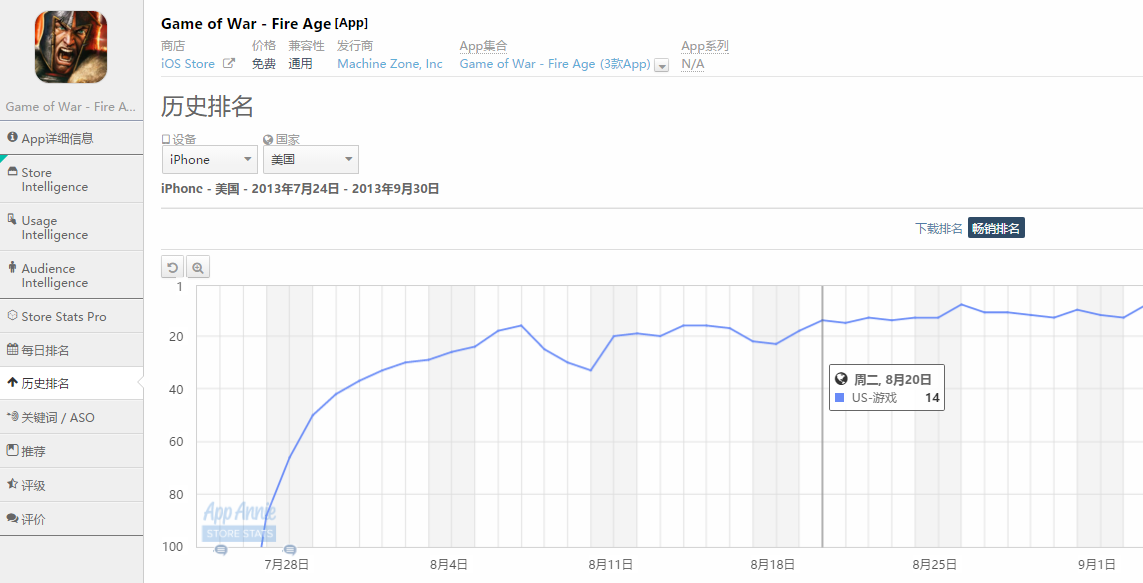
Task: Click the 8月4日 axis date label
Action: pyautogui.click(x=448, y=564)
